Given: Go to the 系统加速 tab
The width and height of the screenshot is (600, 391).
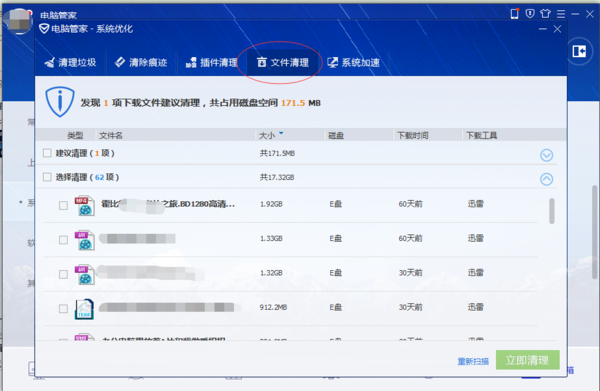Looking at the screenshot, I should point(354,62).
